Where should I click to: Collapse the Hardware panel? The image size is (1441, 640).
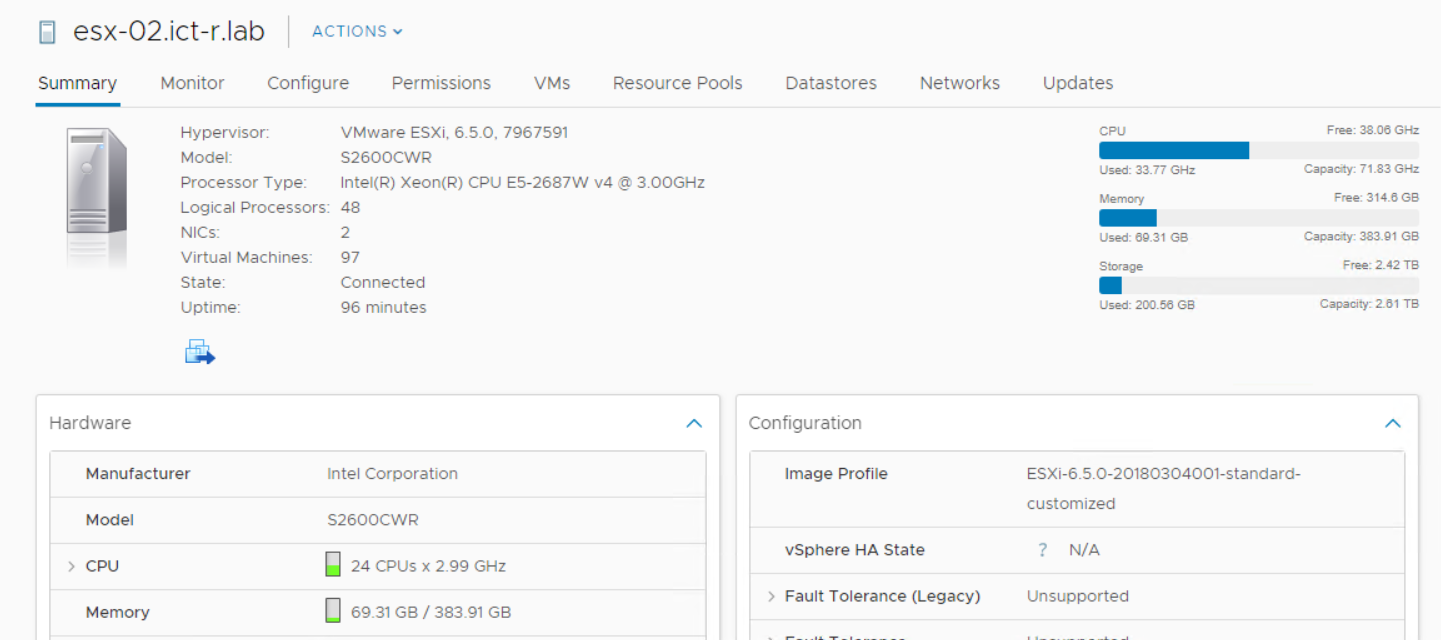click(694, 423)
